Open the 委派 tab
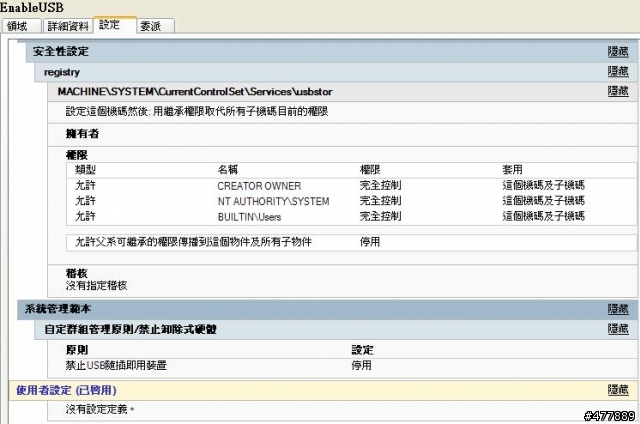 (x=155, y=26)
